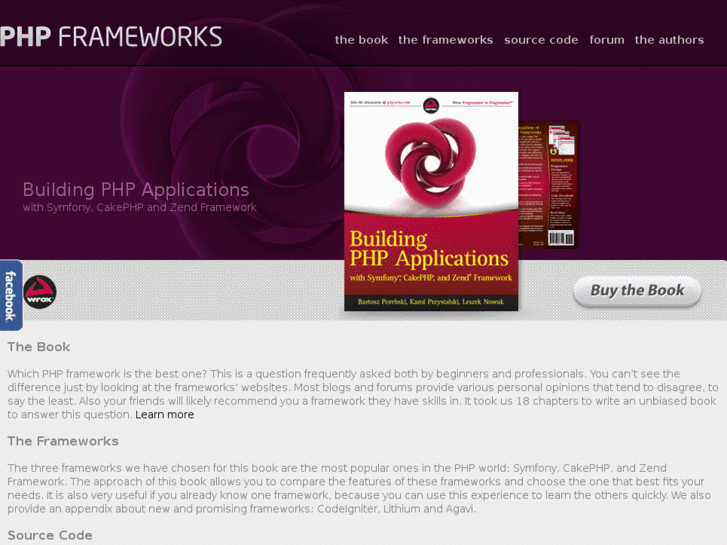This screenshot has width=727, height=545.
Task: Click the Wrox logo icon
Action: click(40, 292)
